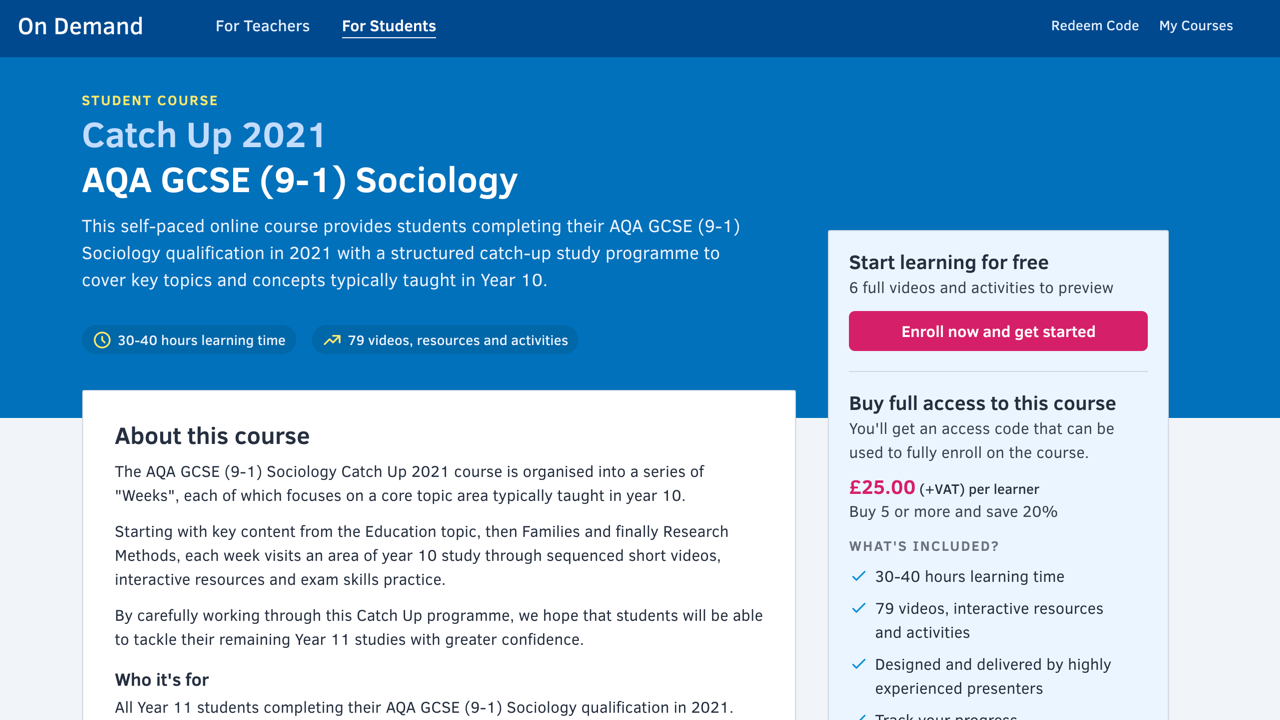The width and height of the screenshot is (1280, 720).
Task: Click the clock icon beside learning time
Action: tap(102, 340)
